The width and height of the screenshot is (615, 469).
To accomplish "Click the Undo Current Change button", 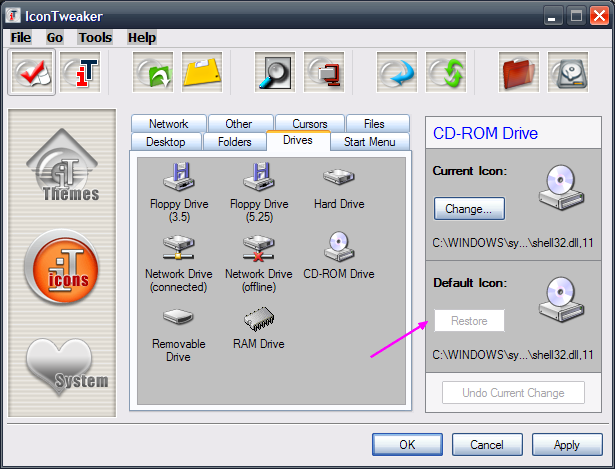I will [513, 393].
